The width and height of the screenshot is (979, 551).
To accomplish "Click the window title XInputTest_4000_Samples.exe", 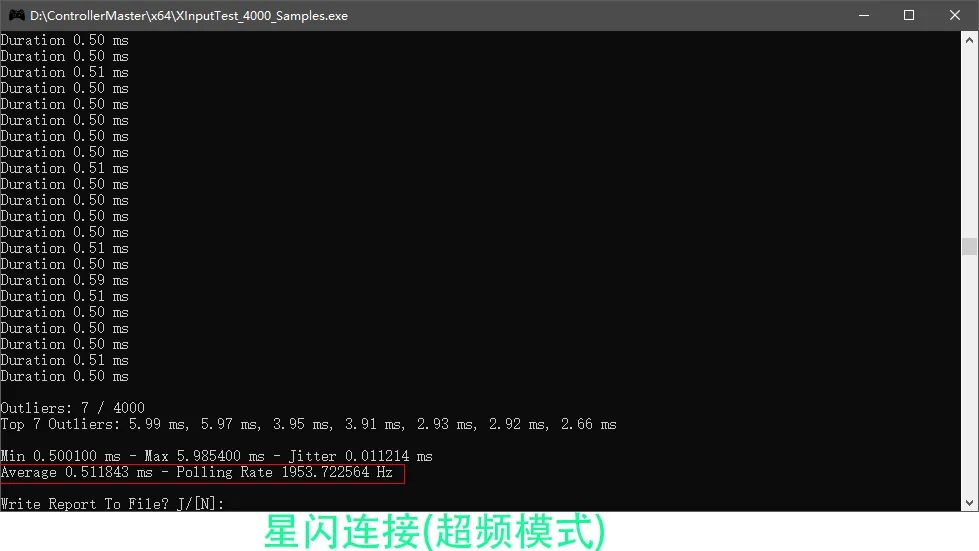I will pos(189,16).
